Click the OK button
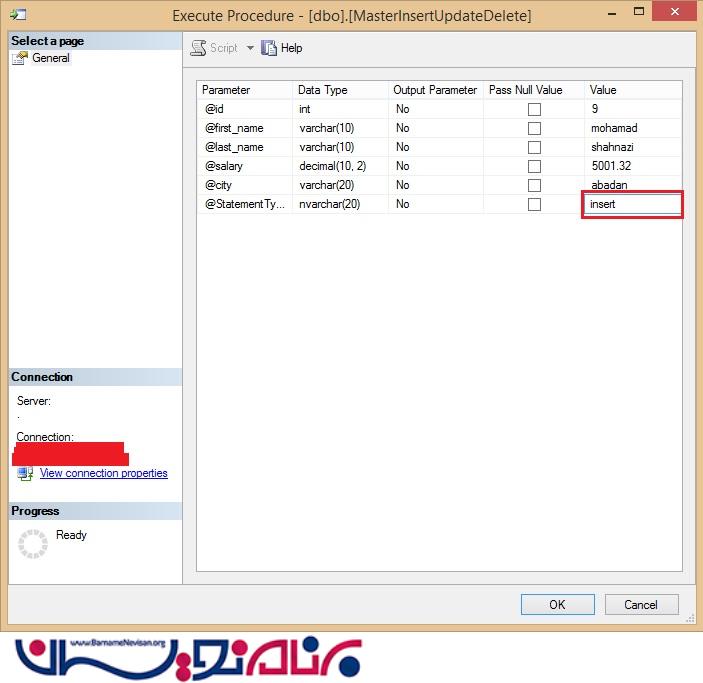Image resolution: width=703 pixels, height=683 pixels. pyautogui.click(x=558, y=605)
